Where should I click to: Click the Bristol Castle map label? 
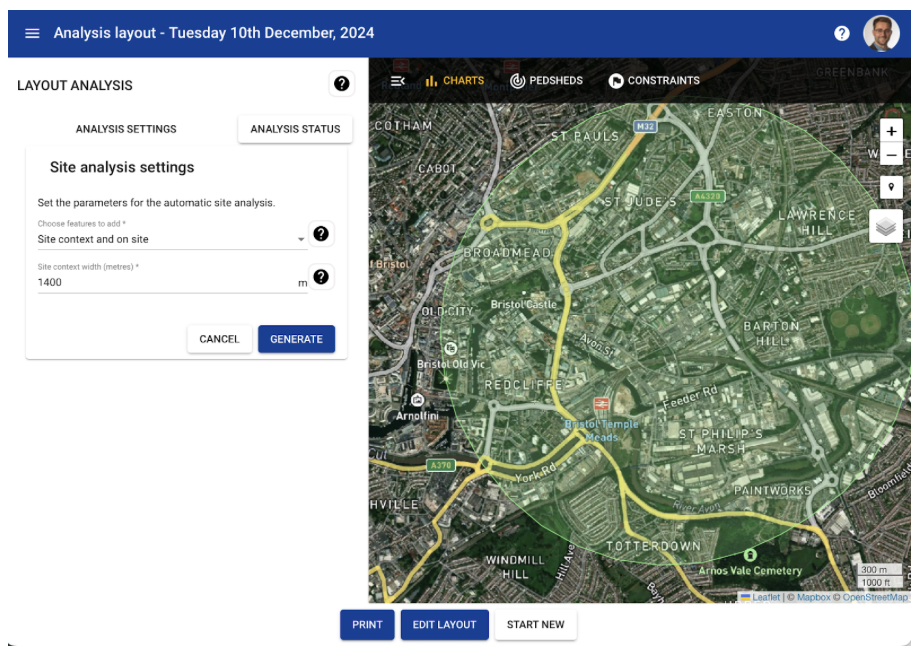click(523, 304)
